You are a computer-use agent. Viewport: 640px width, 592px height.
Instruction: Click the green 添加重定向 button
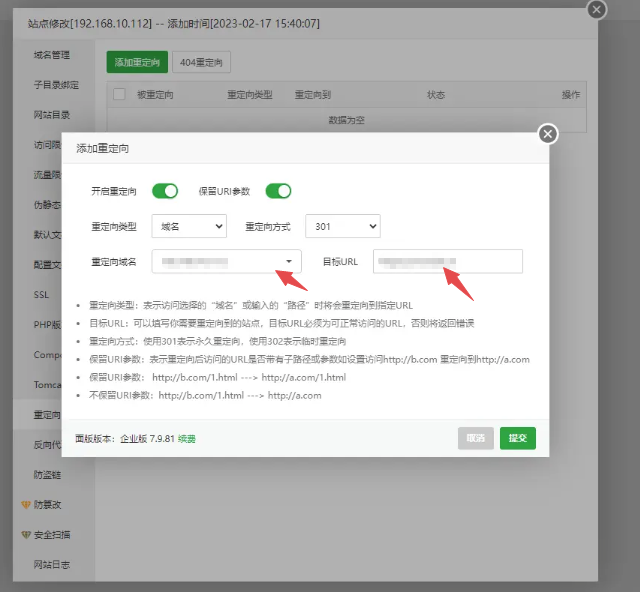pyautogui.click(x=137, y=62)
